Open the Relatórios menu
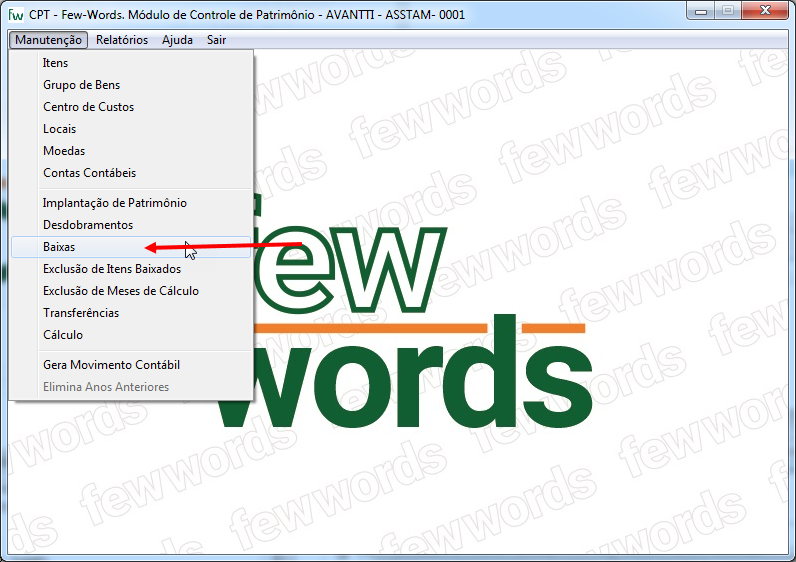This screenshot has width=796, height=562. point(122,40)
